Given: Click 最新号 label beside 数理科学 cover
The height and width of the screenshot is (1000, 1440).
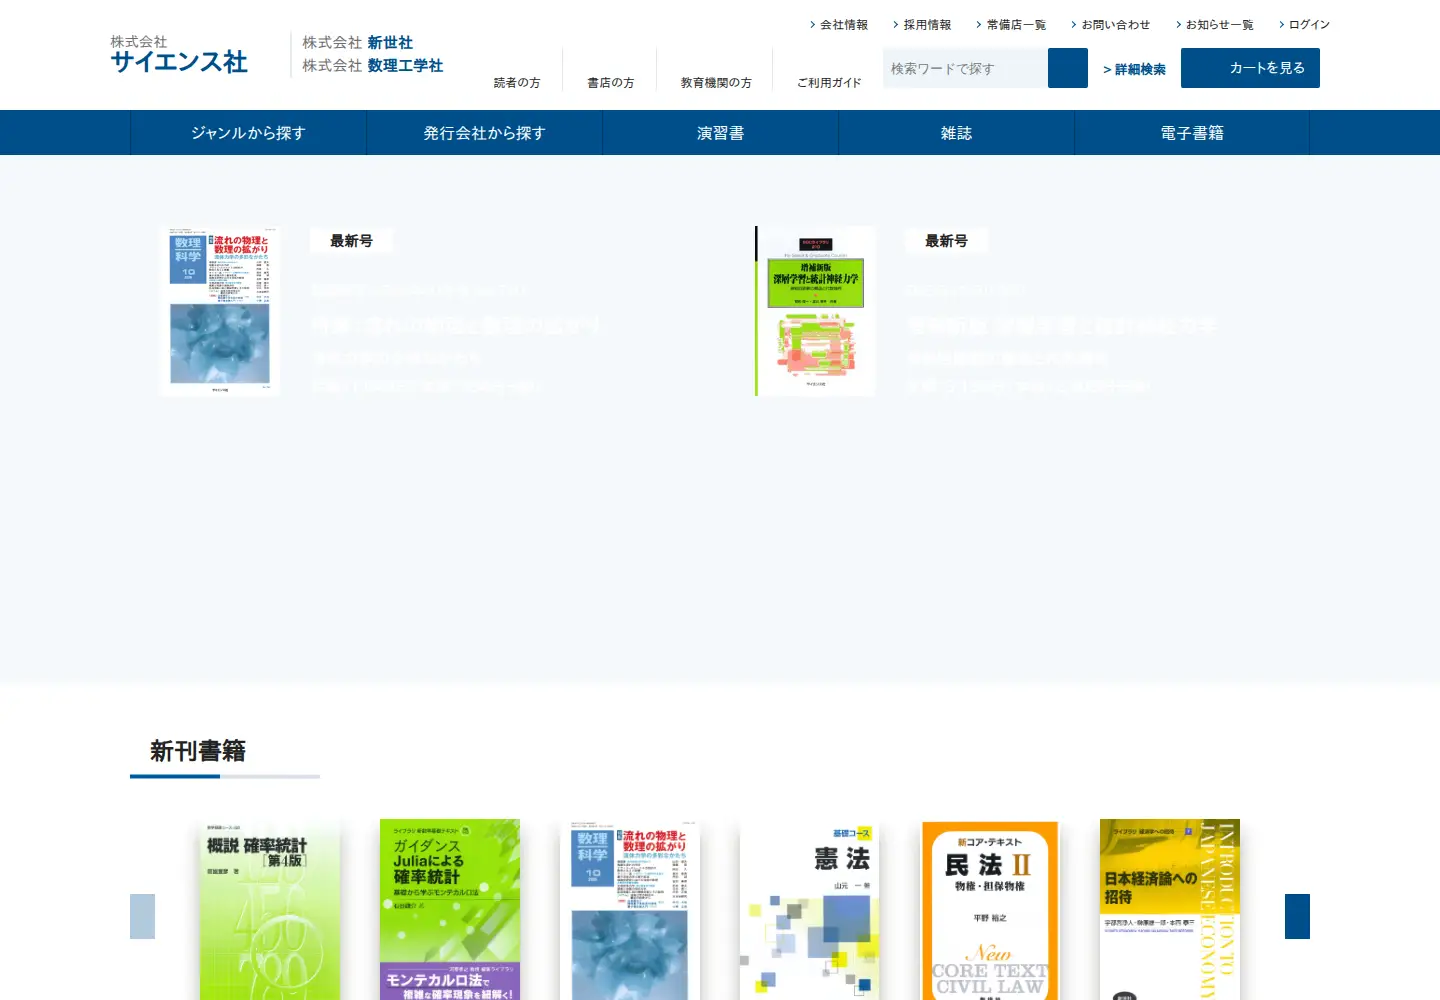Looking at the screenshot, I should click(351, 241).
